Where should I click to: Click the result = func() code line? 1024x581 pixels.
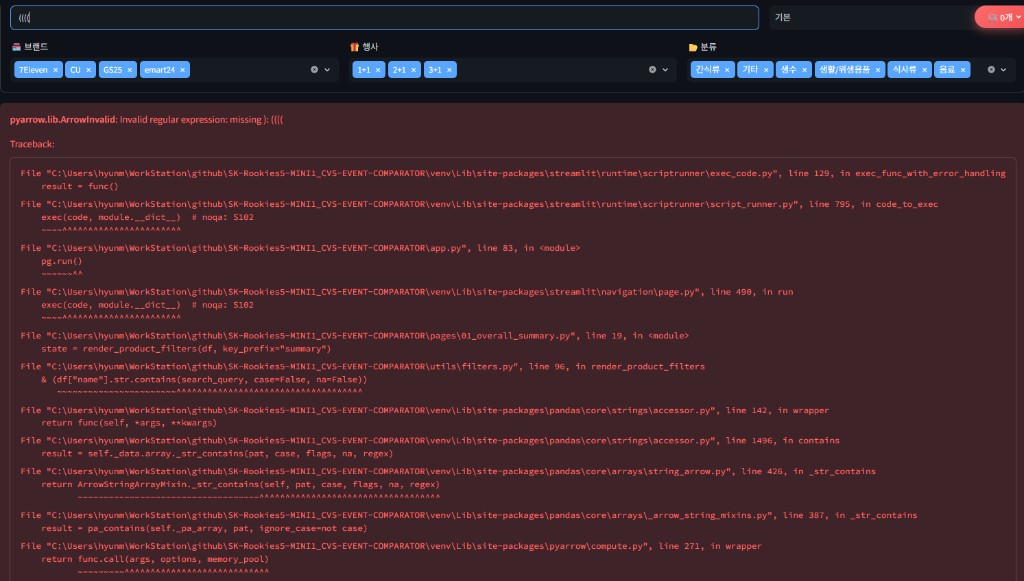click(x=80, y=186)
